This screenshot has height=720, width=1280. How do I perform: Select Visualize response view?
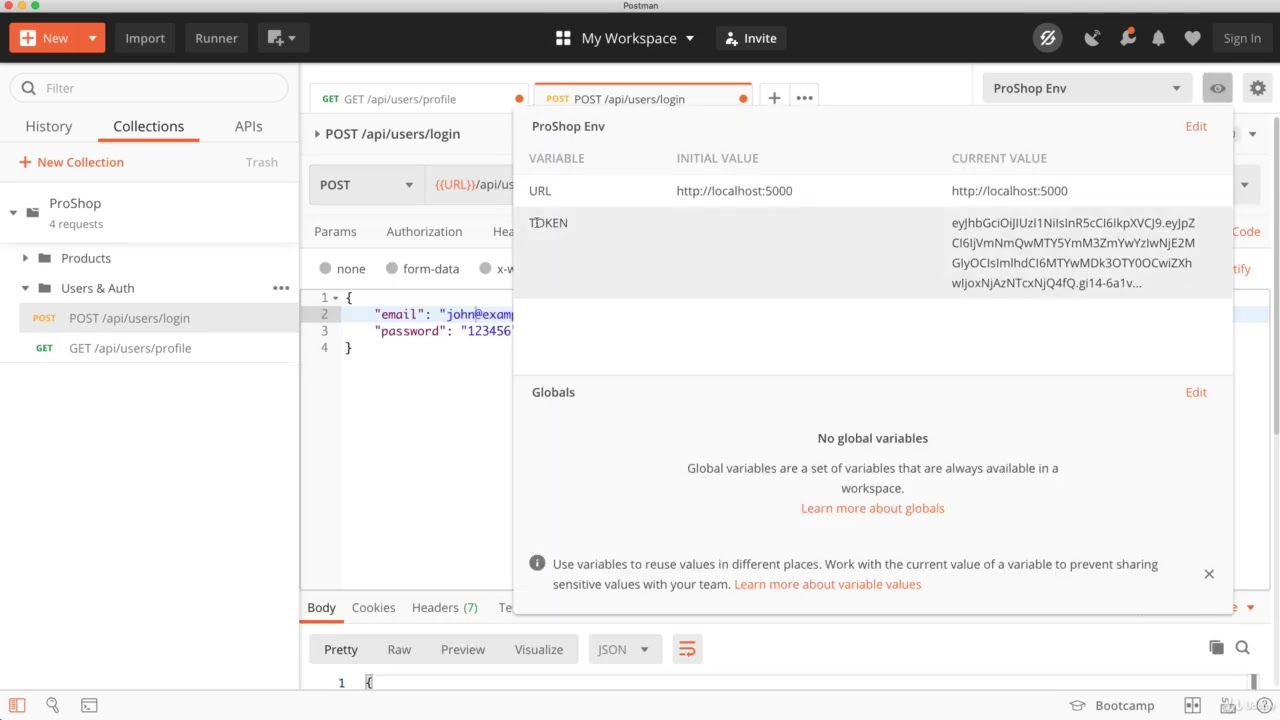click(538, 650)
